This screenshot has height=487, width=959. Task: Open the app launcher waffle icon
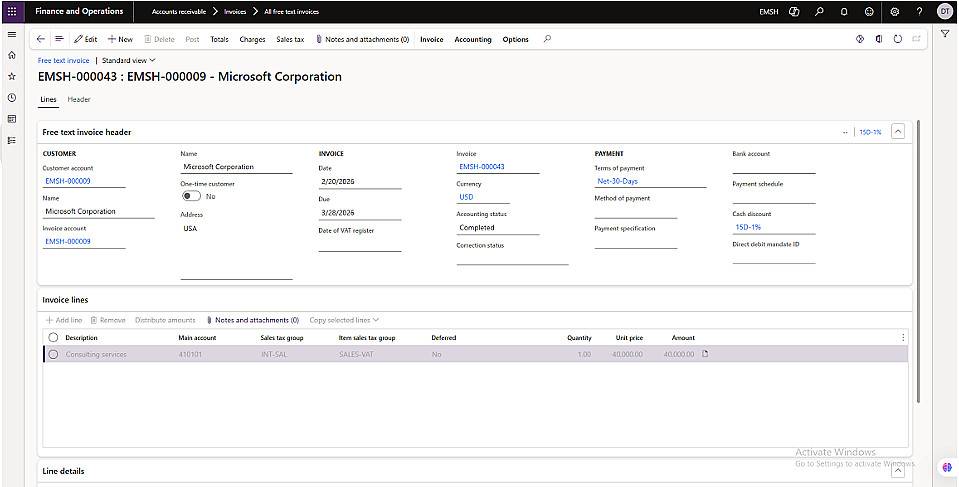pos(12,11)
